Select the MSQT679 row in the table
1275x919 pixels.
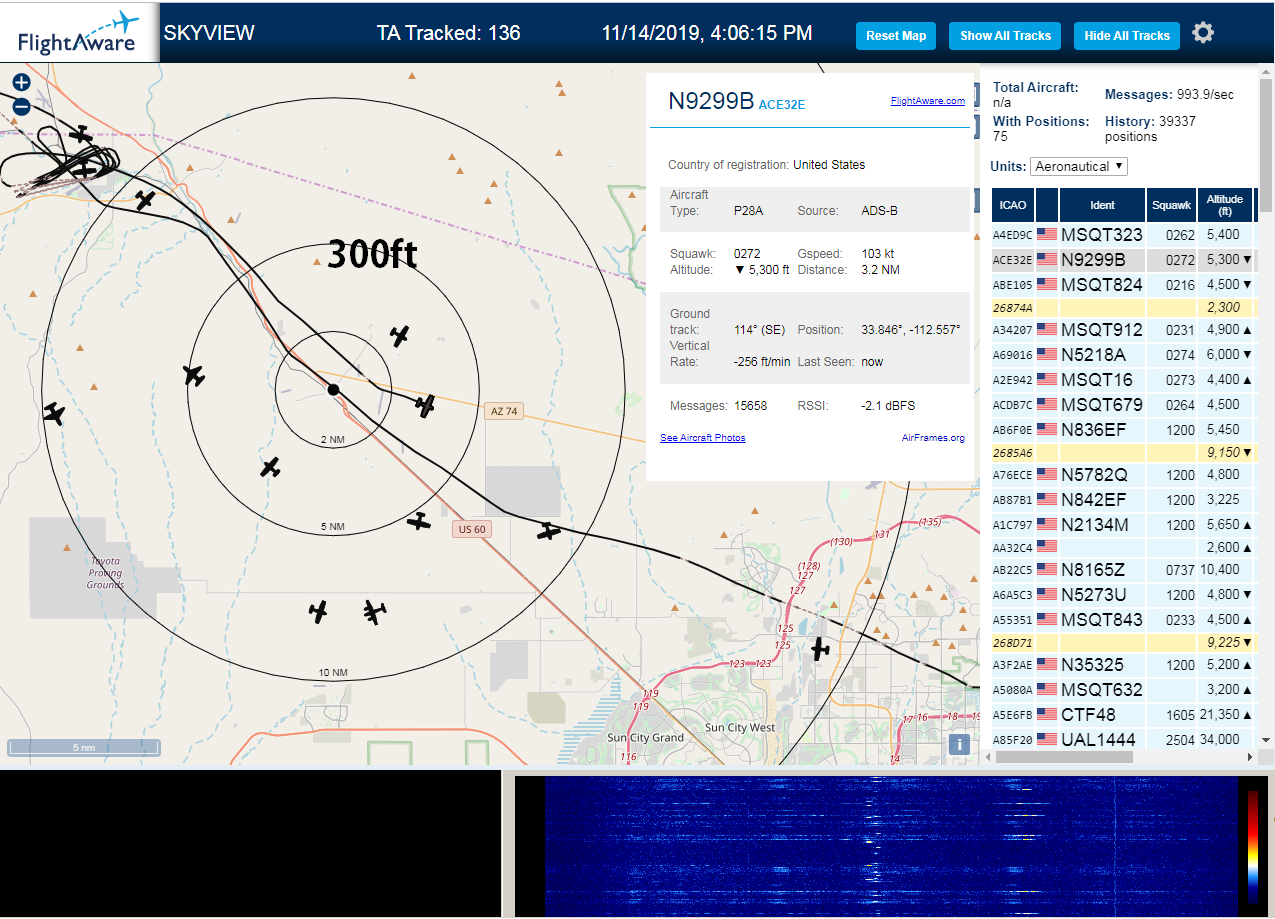click(x=1123, y=405)
